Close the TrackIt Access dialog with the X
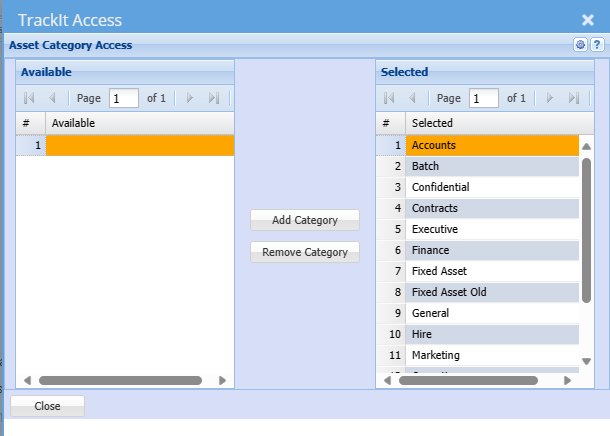 588,20
